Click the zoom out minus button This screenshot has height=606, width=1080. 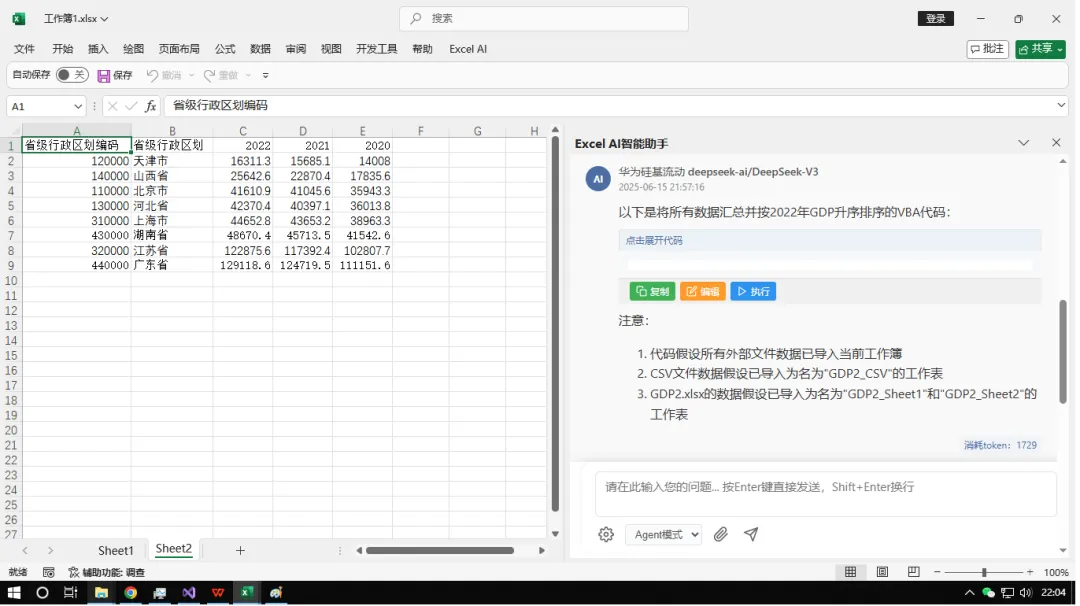(x=937, y=573)
